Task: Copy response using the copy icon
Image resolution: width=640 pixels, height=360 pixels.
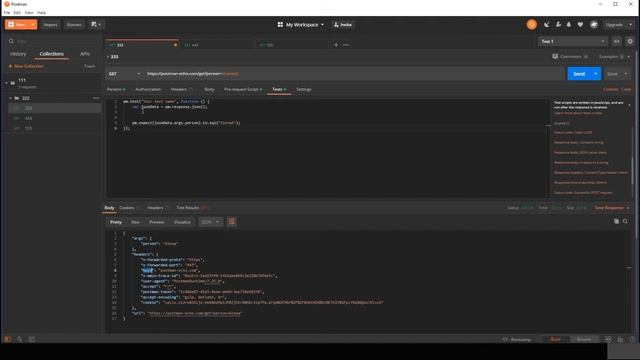Action: [616, 221]
